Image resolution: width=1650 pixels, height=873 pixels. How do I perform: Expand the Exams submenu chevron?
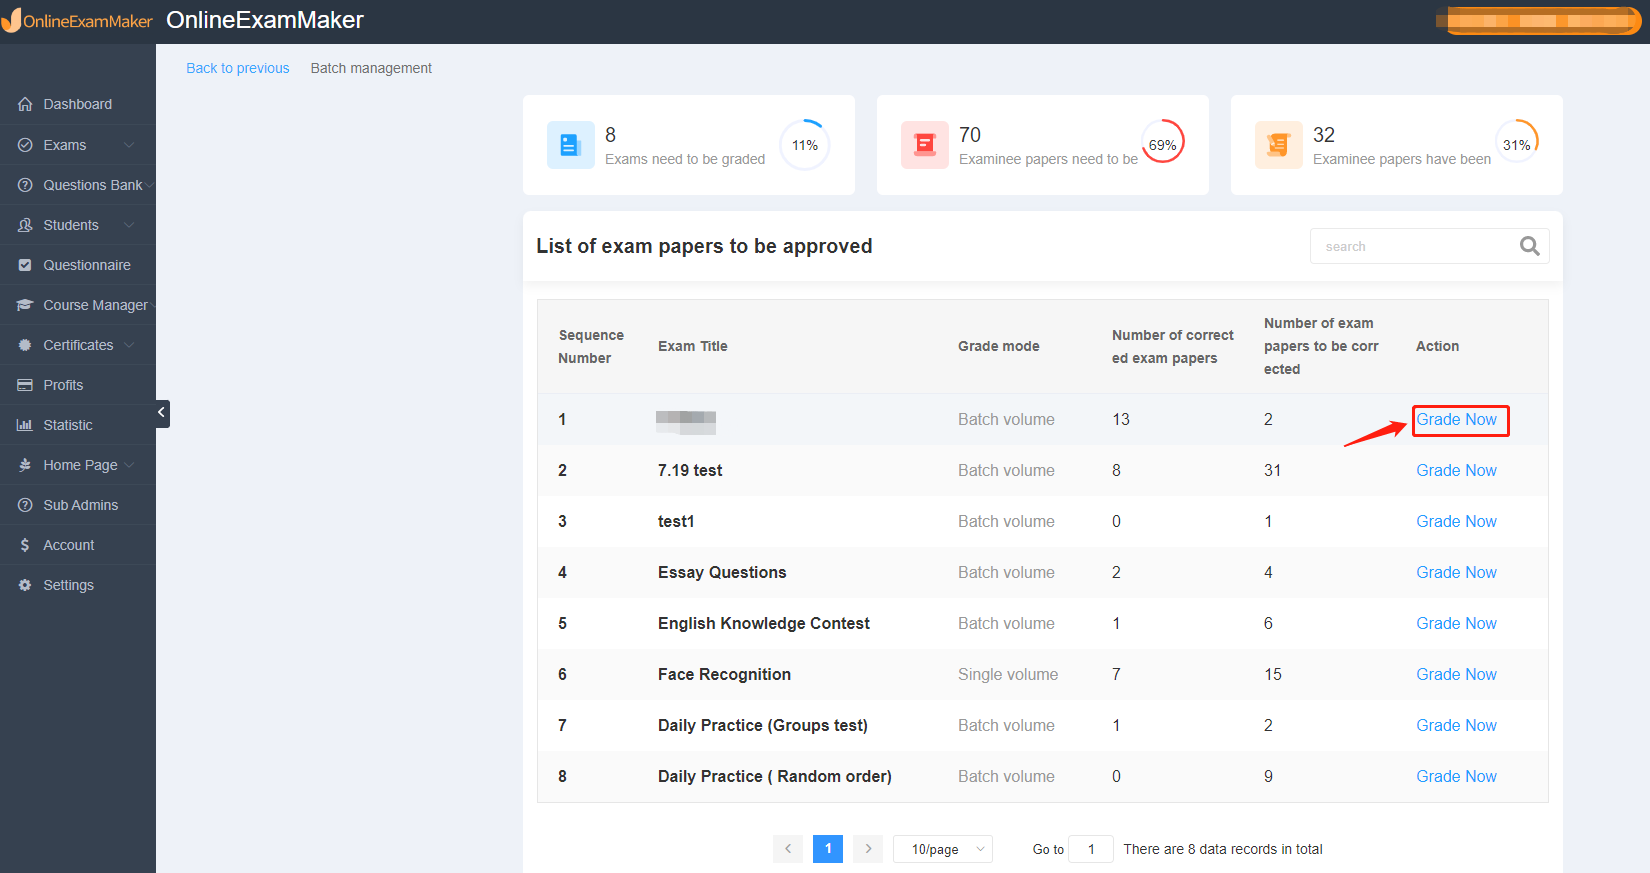[129, 145]
